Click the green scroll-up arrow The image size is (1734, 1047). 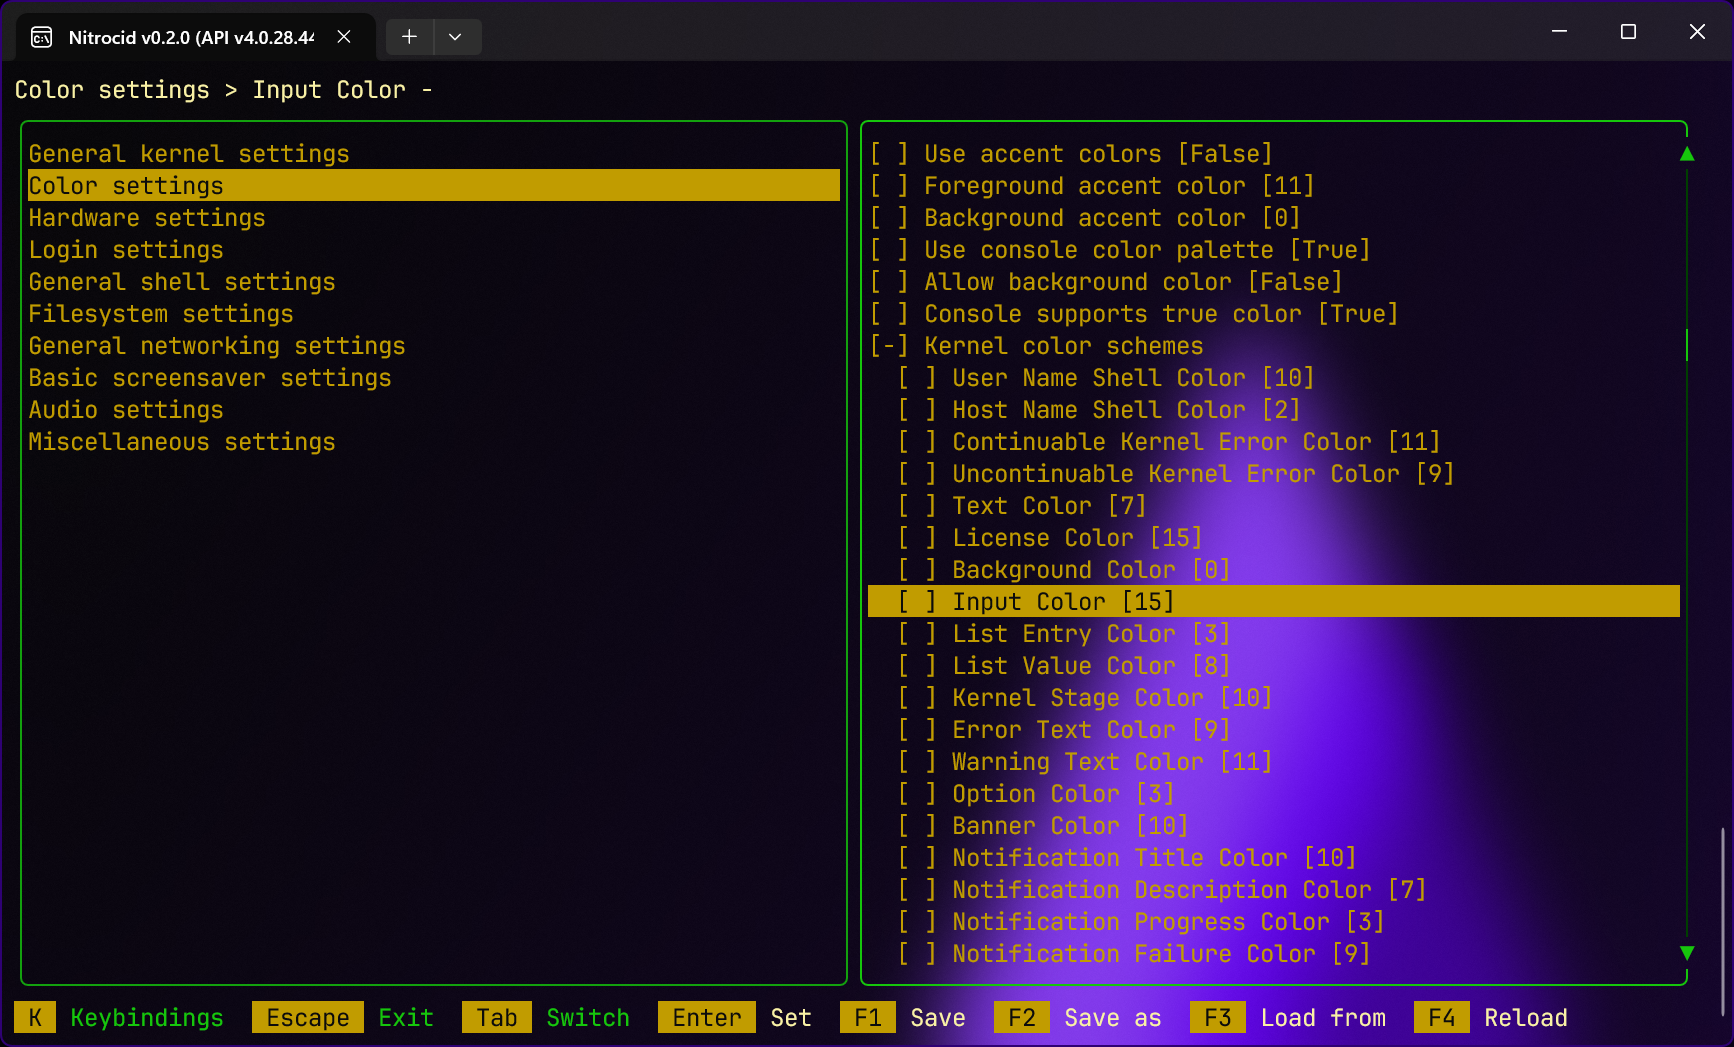pos(1687,154)
